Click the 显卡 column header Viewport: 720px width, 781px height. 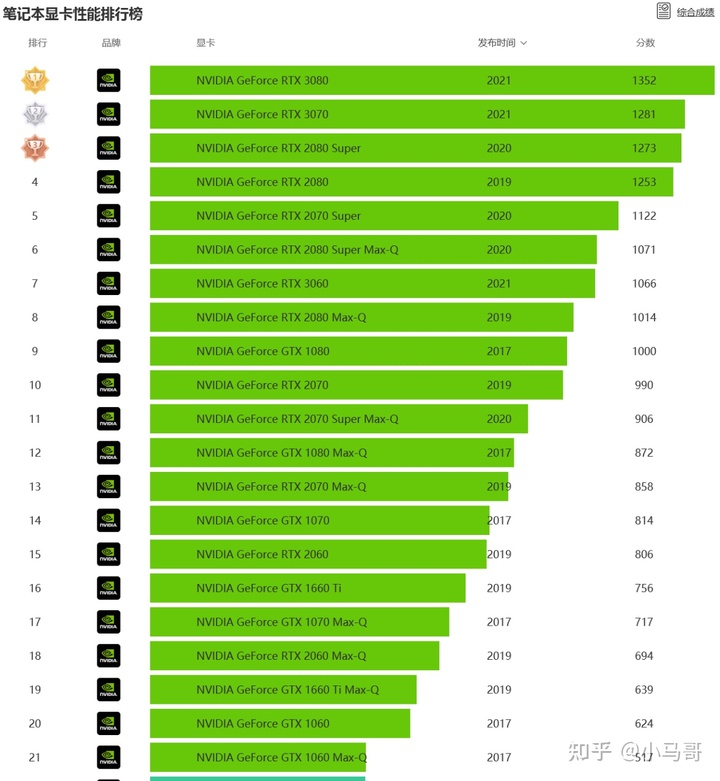pos(205,43)
